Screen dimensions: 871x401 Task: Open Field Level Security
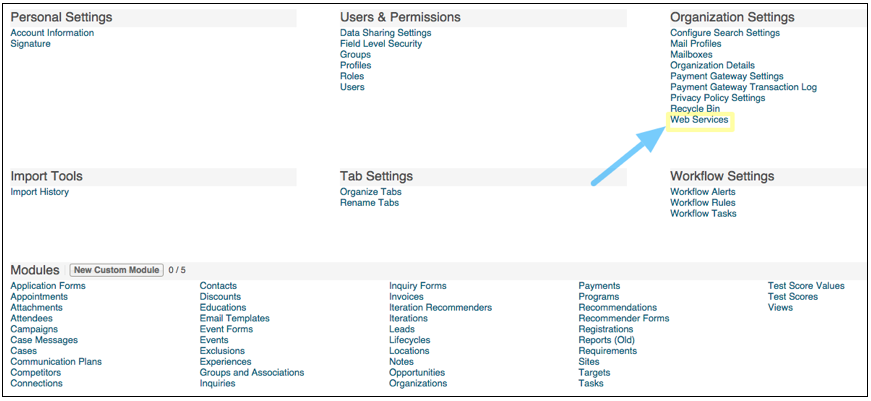point(381,44)
